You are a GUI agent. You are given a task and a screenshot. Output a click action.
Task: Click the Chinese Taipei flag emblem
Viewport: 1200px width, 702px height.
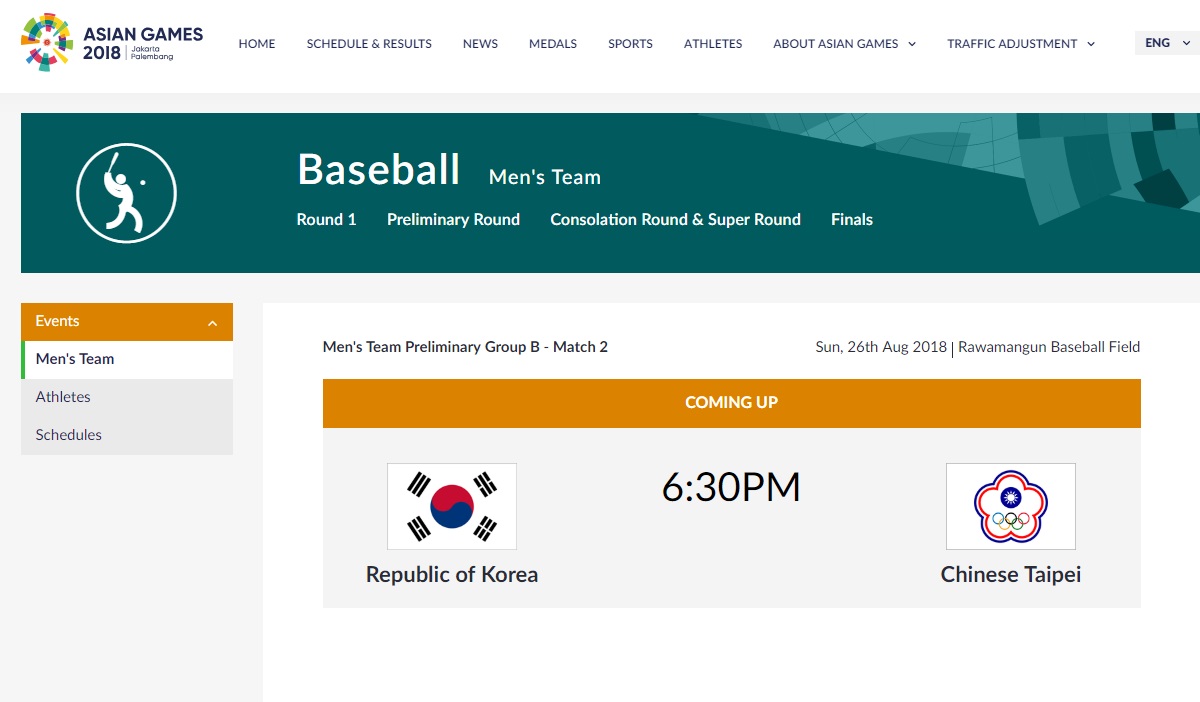click(1010, 506)
